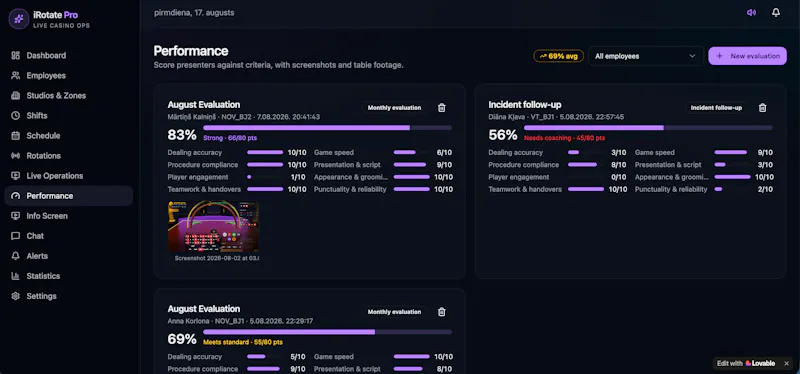
Task: Click 'Player engagement' 1/10 row in Mārtiņš card
Action: point(237,177)
